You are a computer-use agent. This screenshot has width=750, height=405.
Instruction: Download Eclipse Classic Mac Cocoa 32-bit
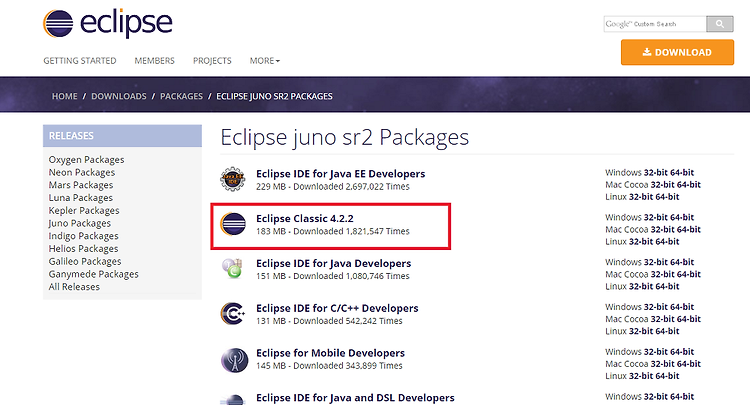click(x=663, y=230)
